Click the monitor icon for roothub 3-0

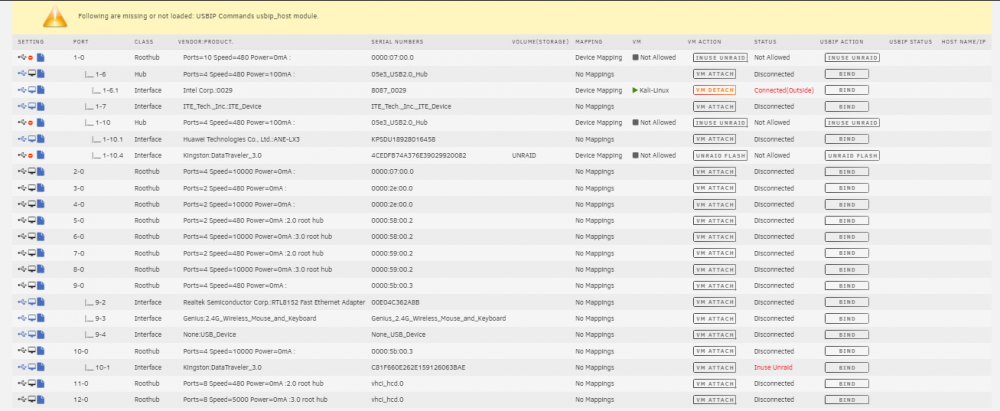click(31, 188)
